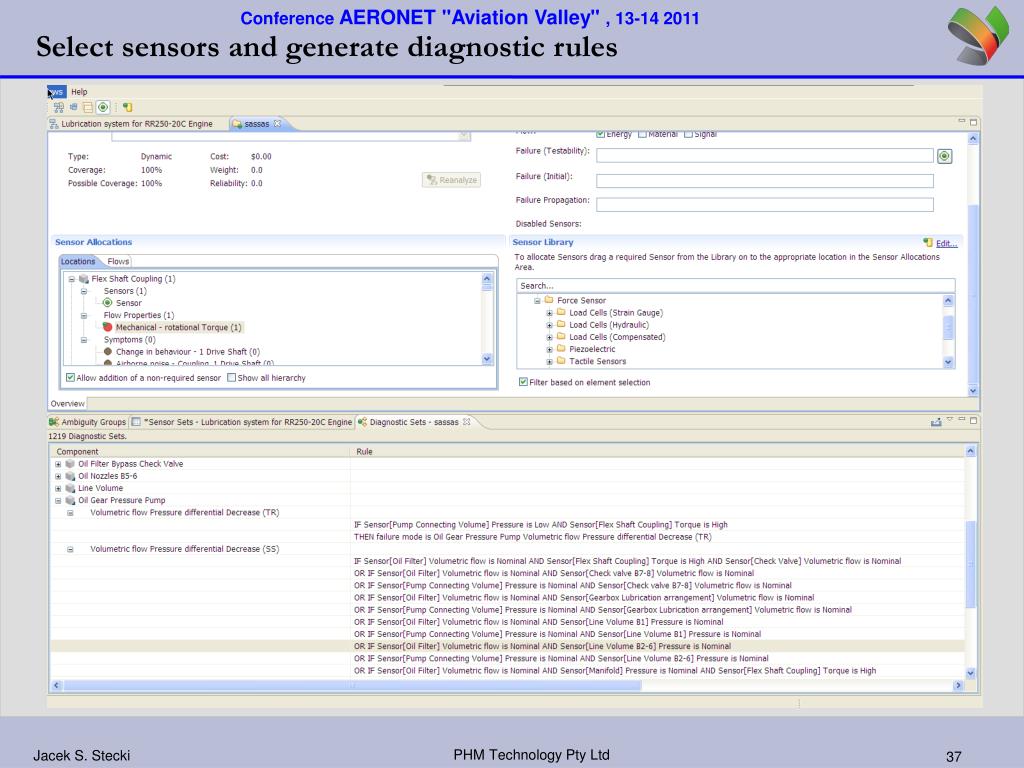1024x768 pixels.
Task: Switch to the Flows tab
Action: [118, 261]
